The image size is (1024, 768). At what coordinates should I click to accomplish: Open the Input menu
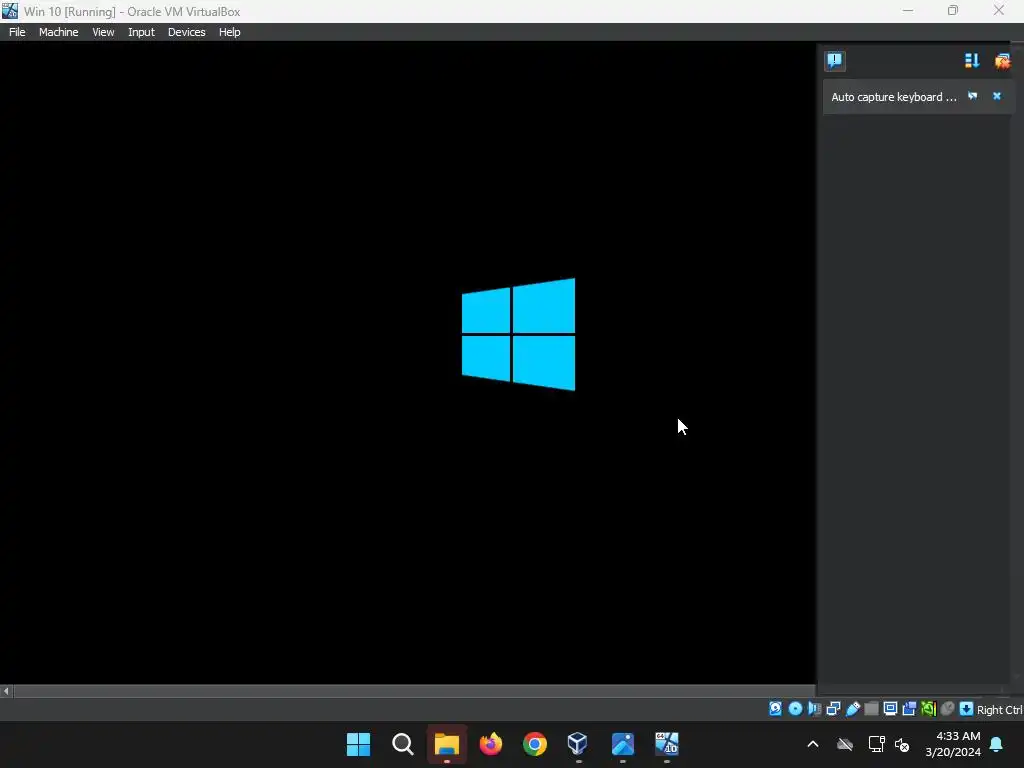pos(141,32)
